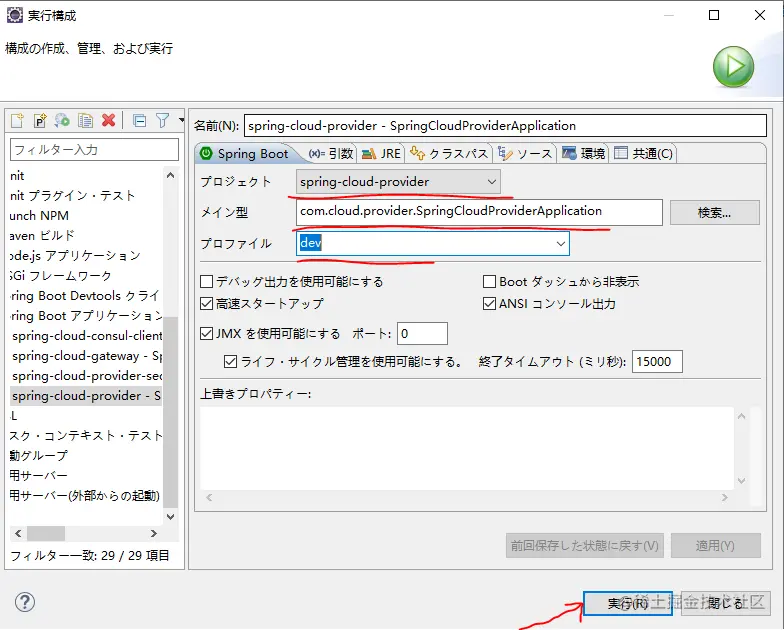This screenshot has width=784, height=630.
Task: Collapse all configurations in the tree
Action: [140, 120]
